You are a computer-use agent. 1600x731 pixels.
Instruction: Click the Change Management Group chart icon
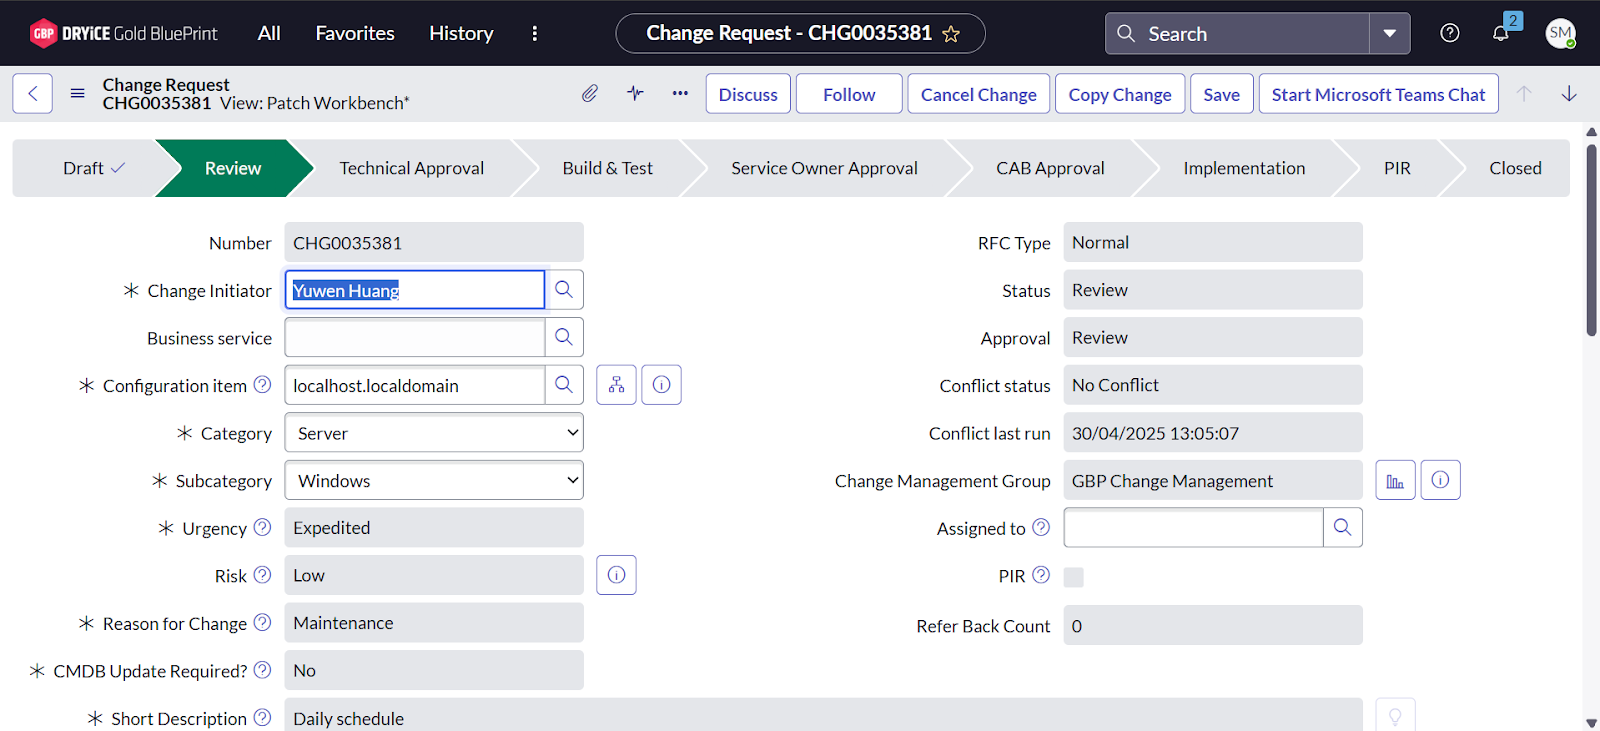click(1395, 481)
